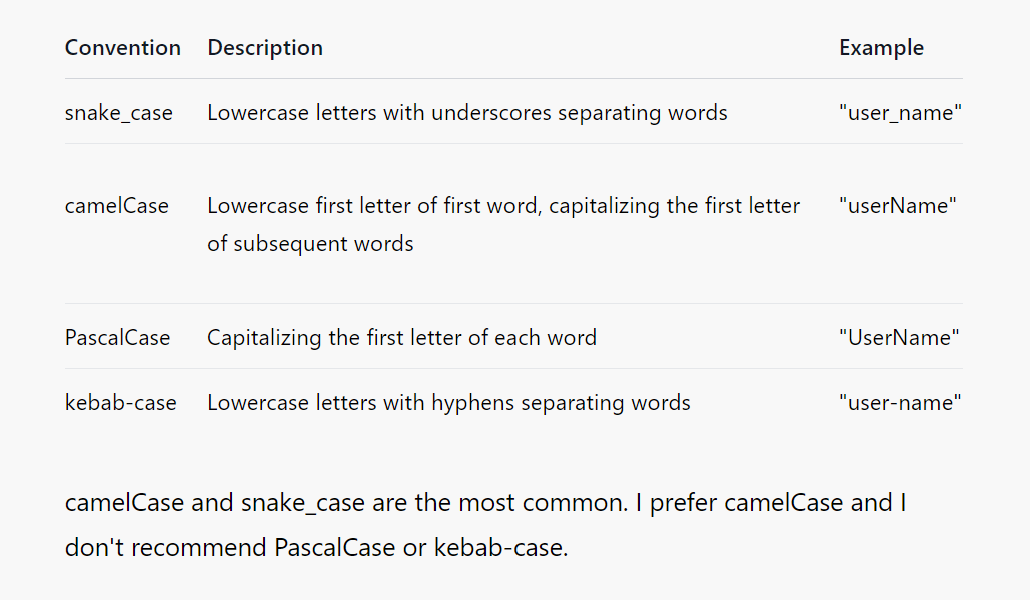Click the Convention column header

[122, 47]
